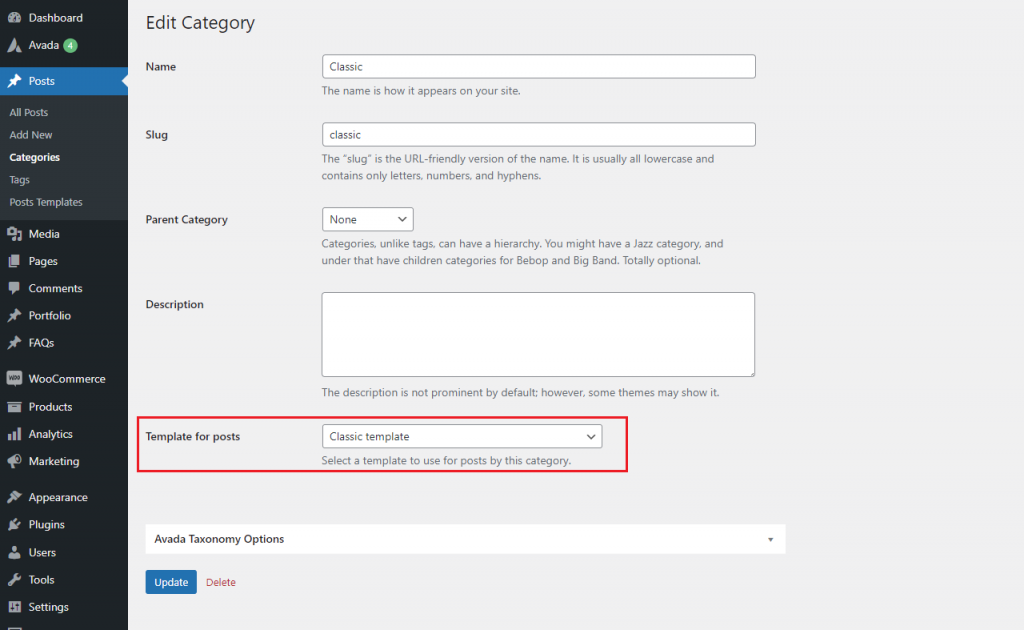Click the WooCommerce logo icon
Image resolution: width=1024 pixels, height=630 pixels.
click(x=14, y=379)
